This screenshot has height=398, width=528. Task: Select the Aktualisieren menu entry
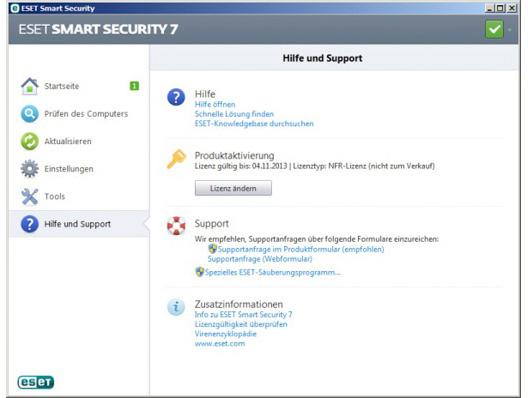click(x=79, y=141)
